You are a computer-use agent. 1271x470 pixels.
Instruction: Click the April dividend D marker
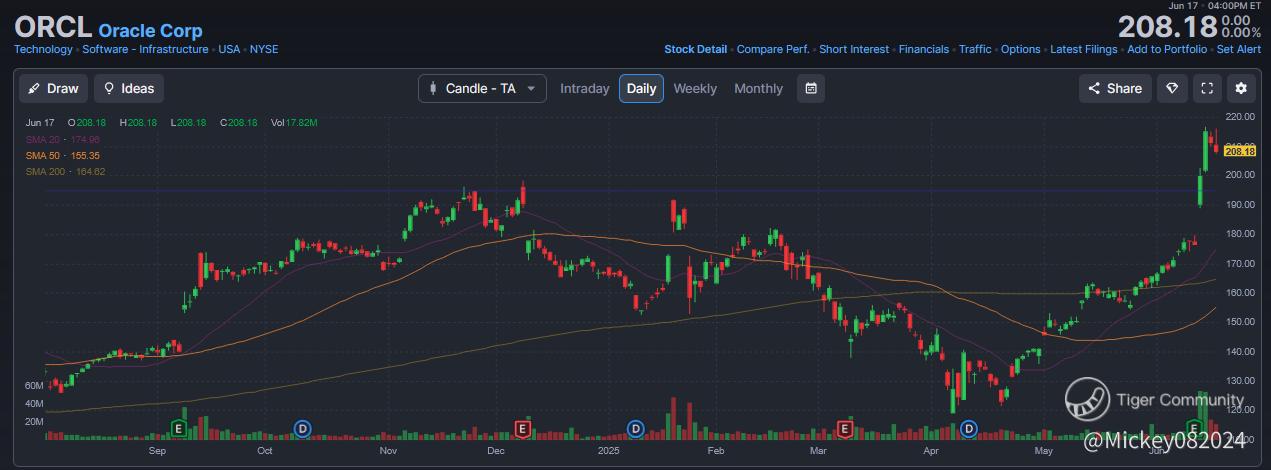tap(968, 428)
